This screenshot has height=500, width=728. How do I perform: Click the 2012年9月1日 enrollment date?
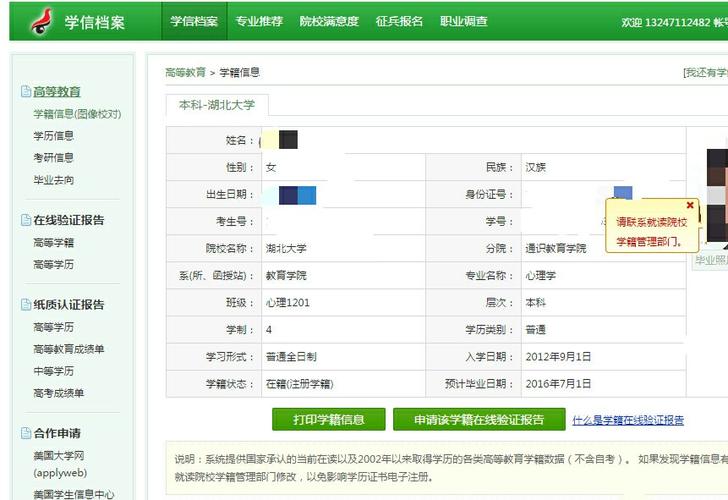coord(558,357)
